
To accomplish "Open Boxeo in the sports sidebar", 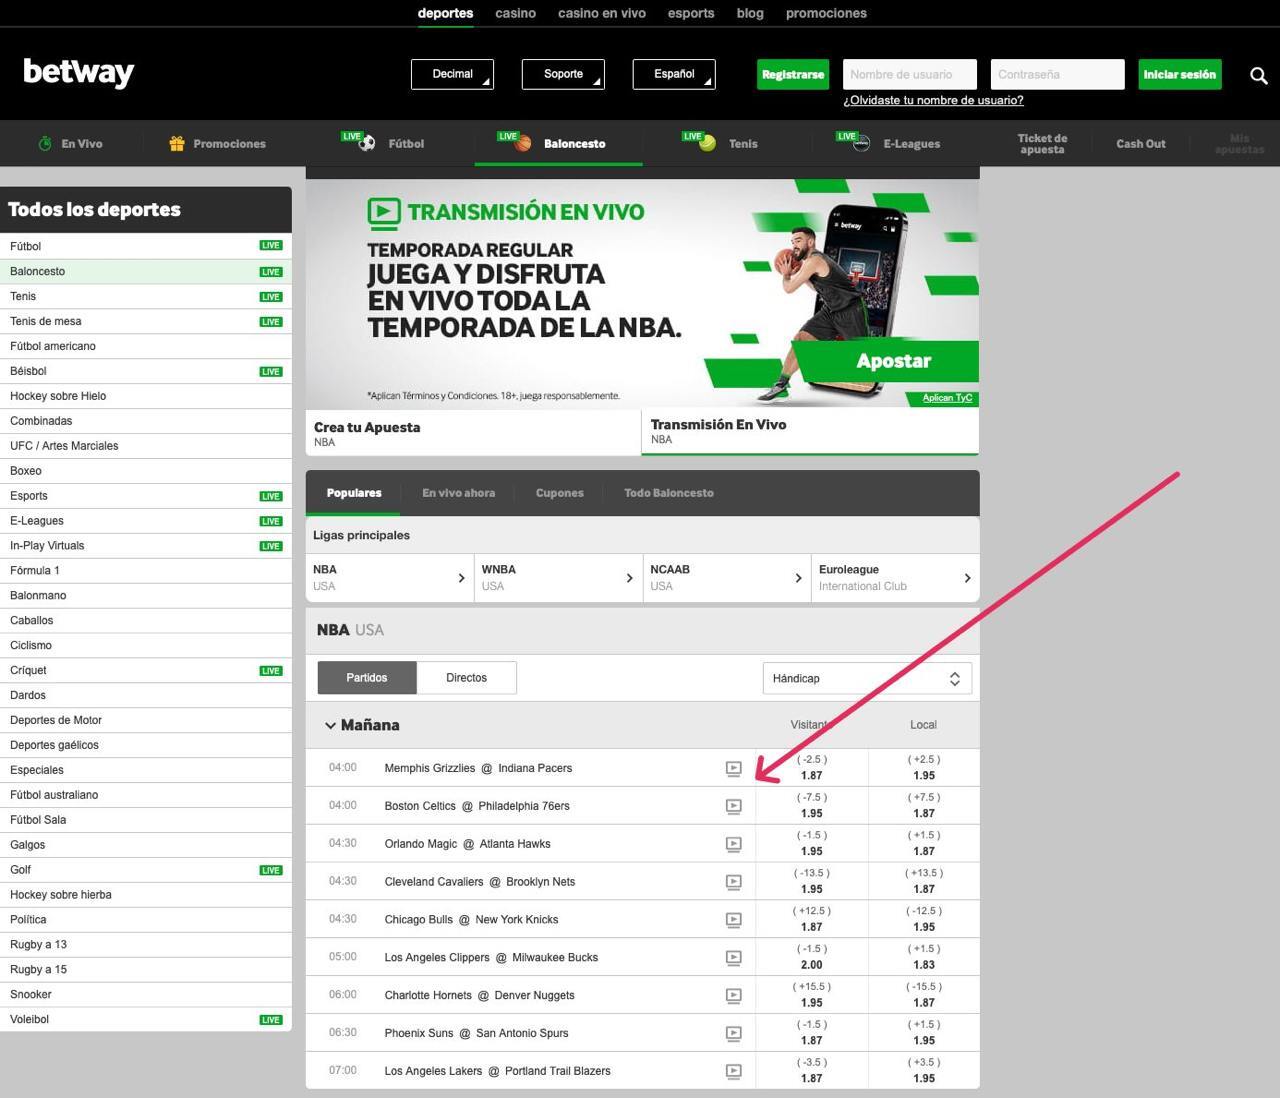I will tap(146, 471).
